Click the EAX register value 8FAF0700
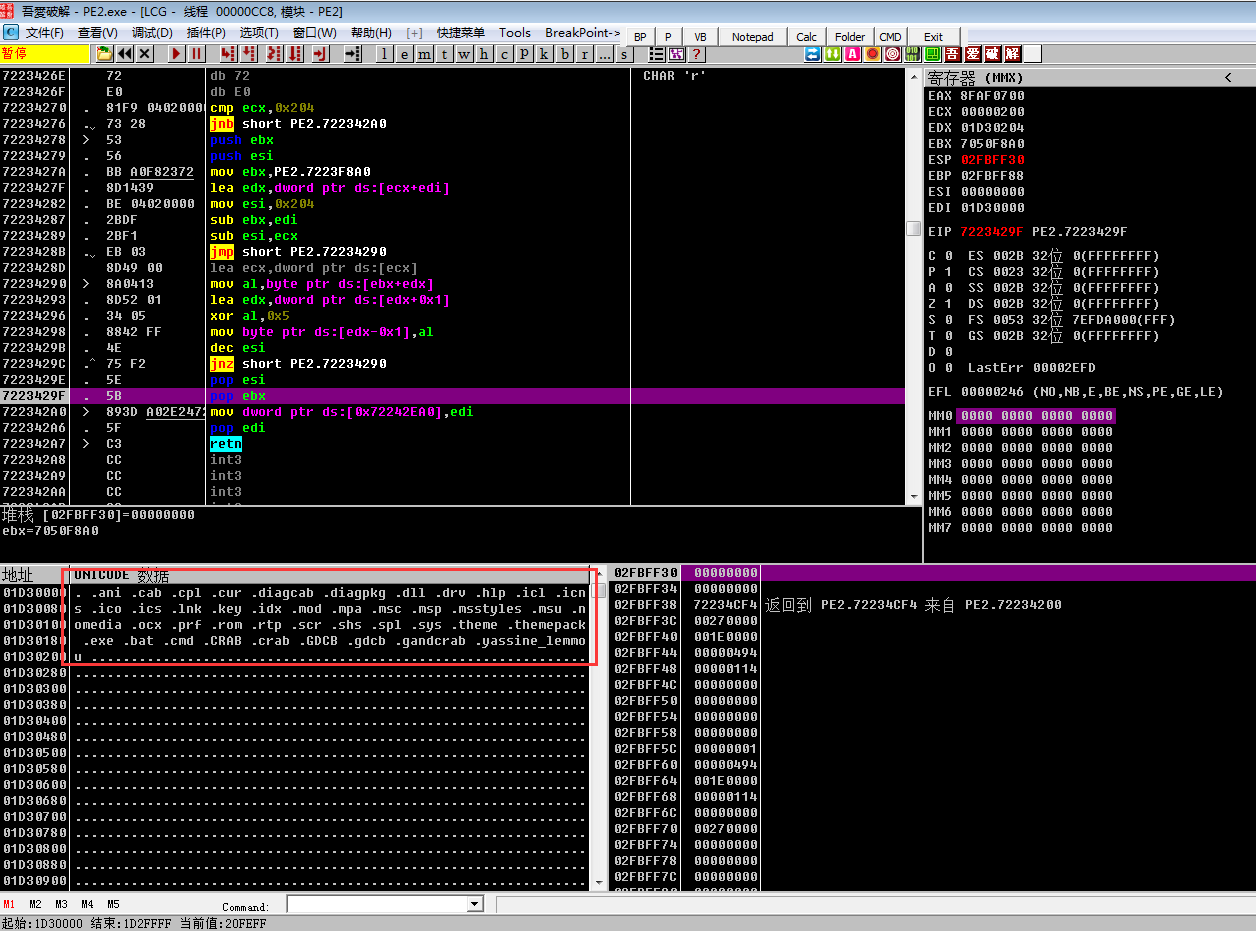1256x932 pixels. pyautogui.click(x=993, y=96)
